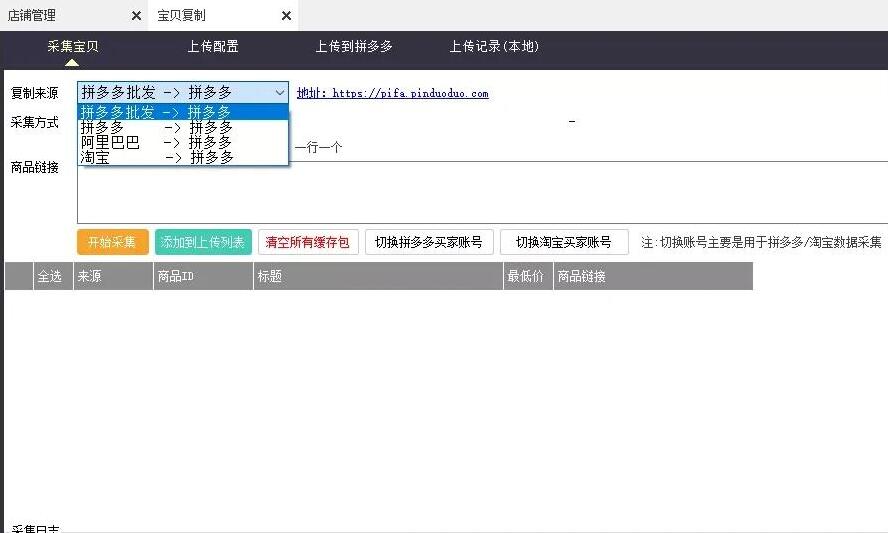Open the 采集宝贝 section
Viewport: 888px width, 533px height.
(x=72, y=46)
